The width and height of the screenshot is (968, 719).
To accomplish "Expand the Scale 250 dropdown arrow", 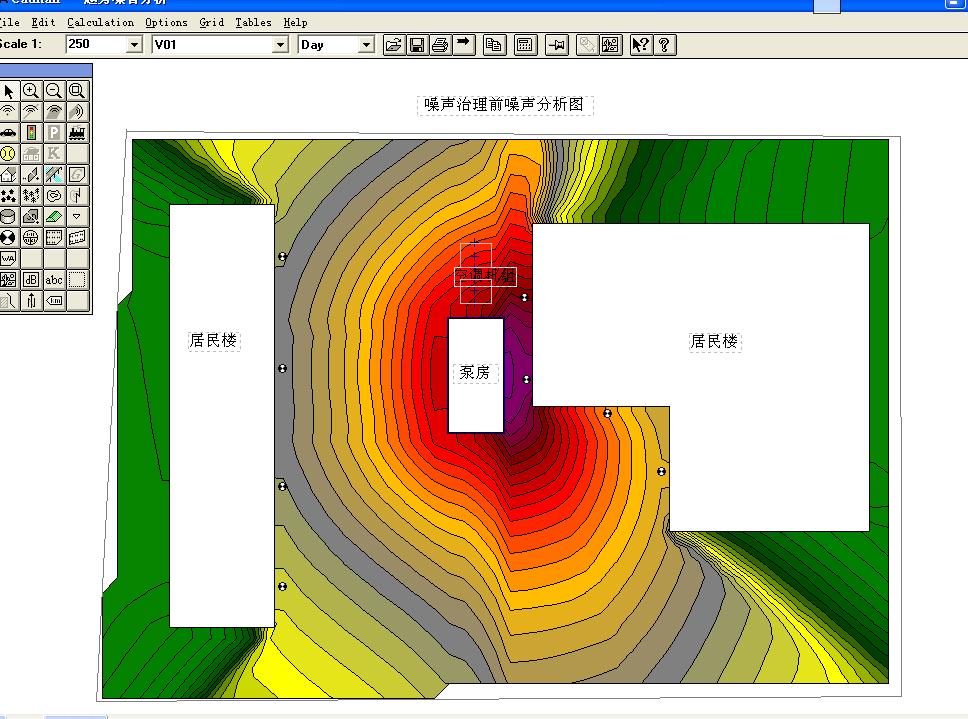I will click(x=134, y=44).
